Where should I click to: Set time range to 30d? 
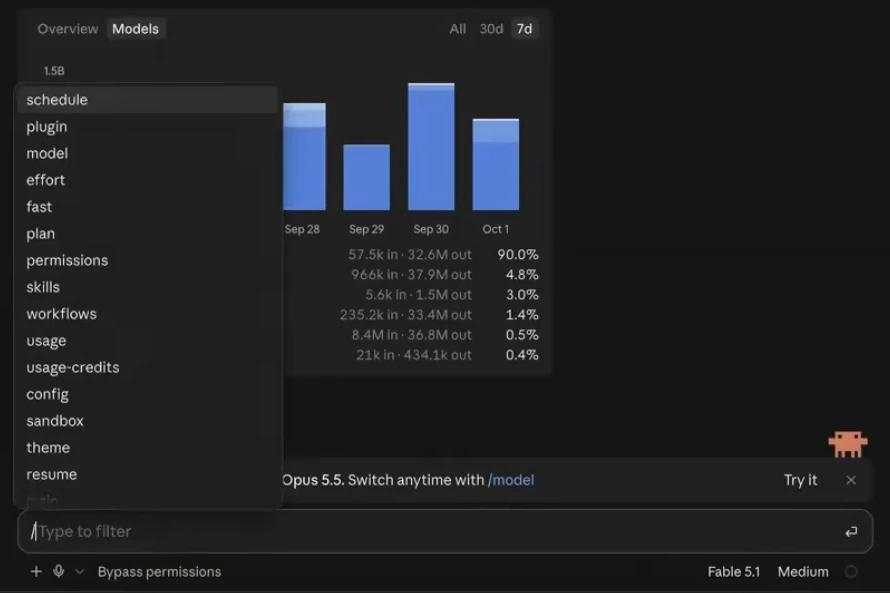(x=491, y=29)
